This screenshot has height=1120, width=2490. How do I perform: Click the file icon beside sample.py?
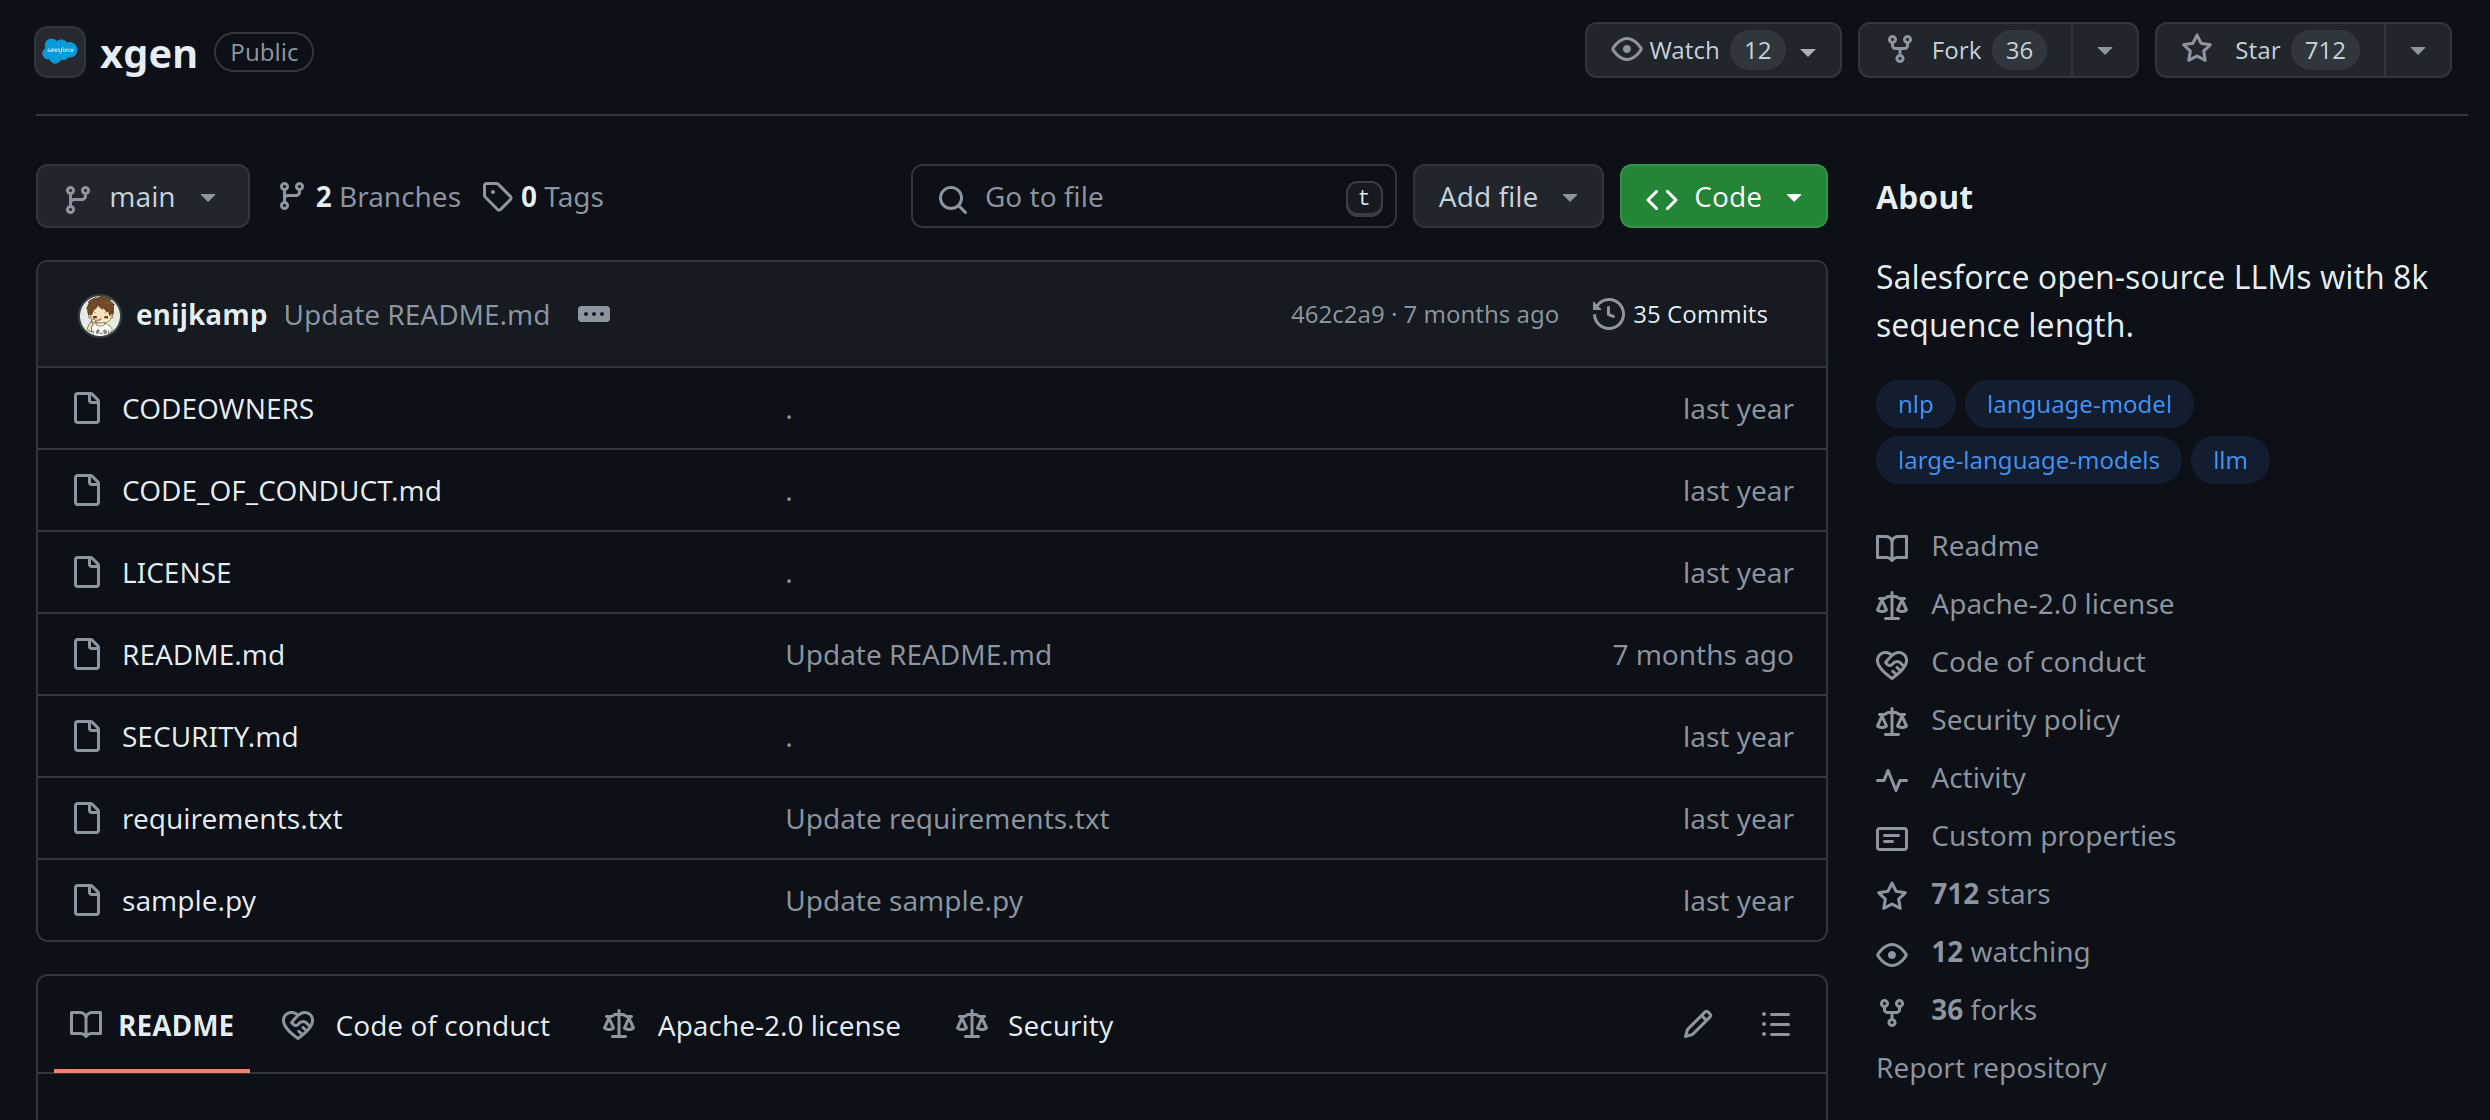pos(88,901)
